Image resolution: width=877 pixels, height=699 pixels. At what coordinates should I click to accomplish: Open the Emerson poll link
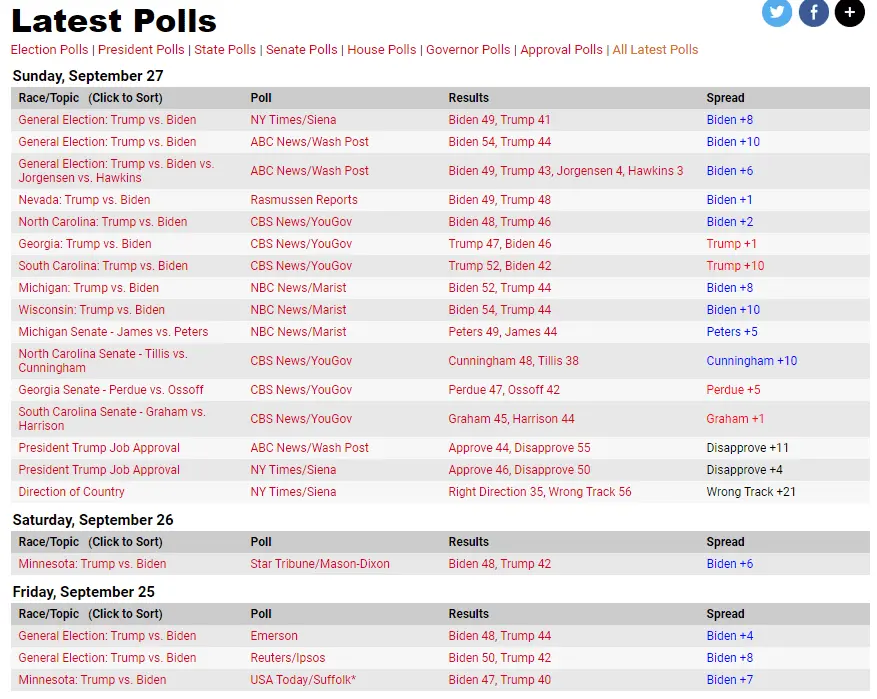coord(273,636)
